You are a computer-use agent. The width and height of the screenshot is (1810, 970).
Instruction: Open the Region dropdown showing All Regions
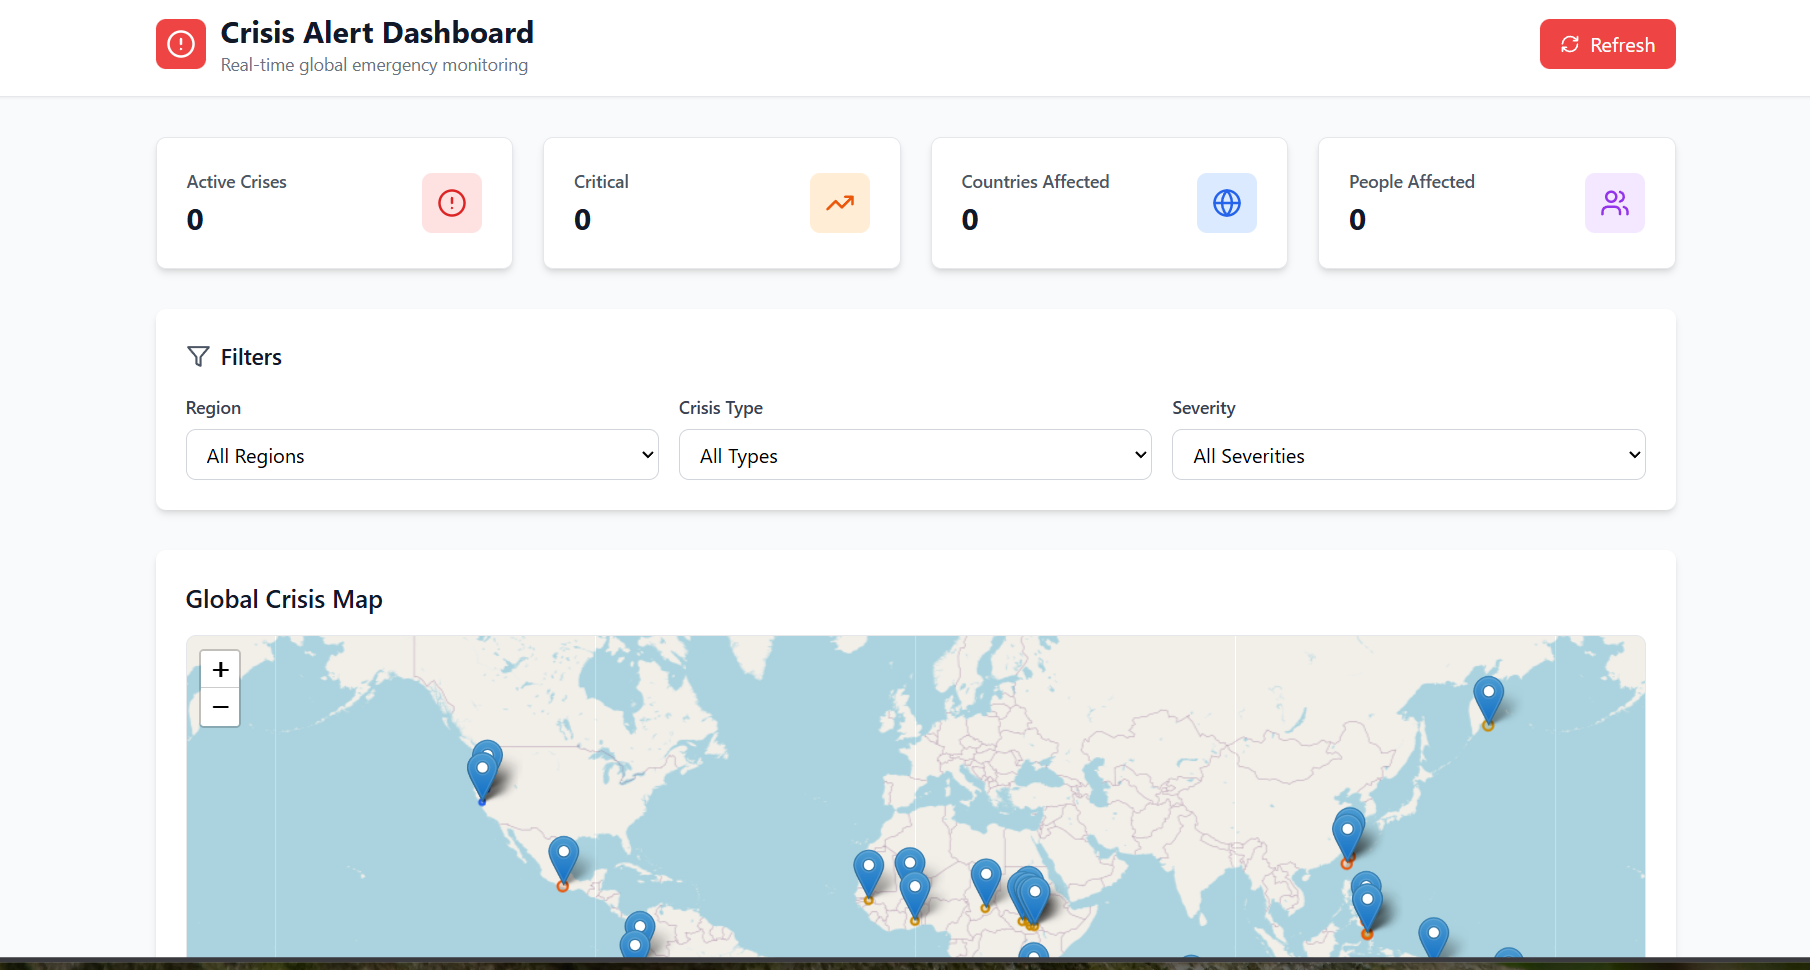coord(421,454)
